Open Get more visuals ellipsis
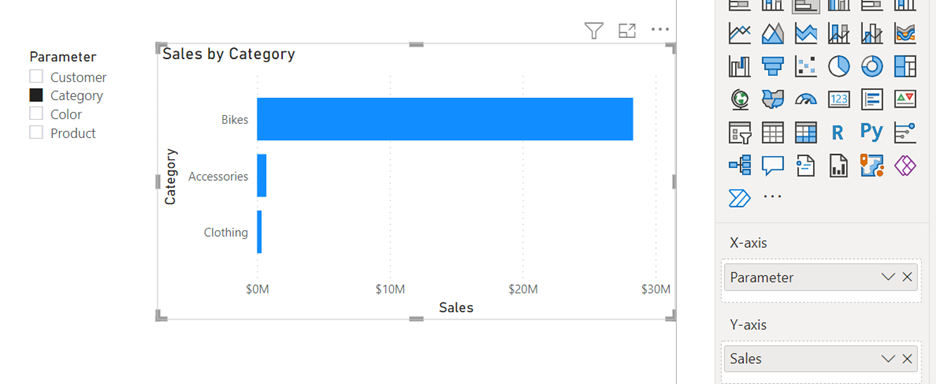The image size is (936, 384). pos(772,196)
